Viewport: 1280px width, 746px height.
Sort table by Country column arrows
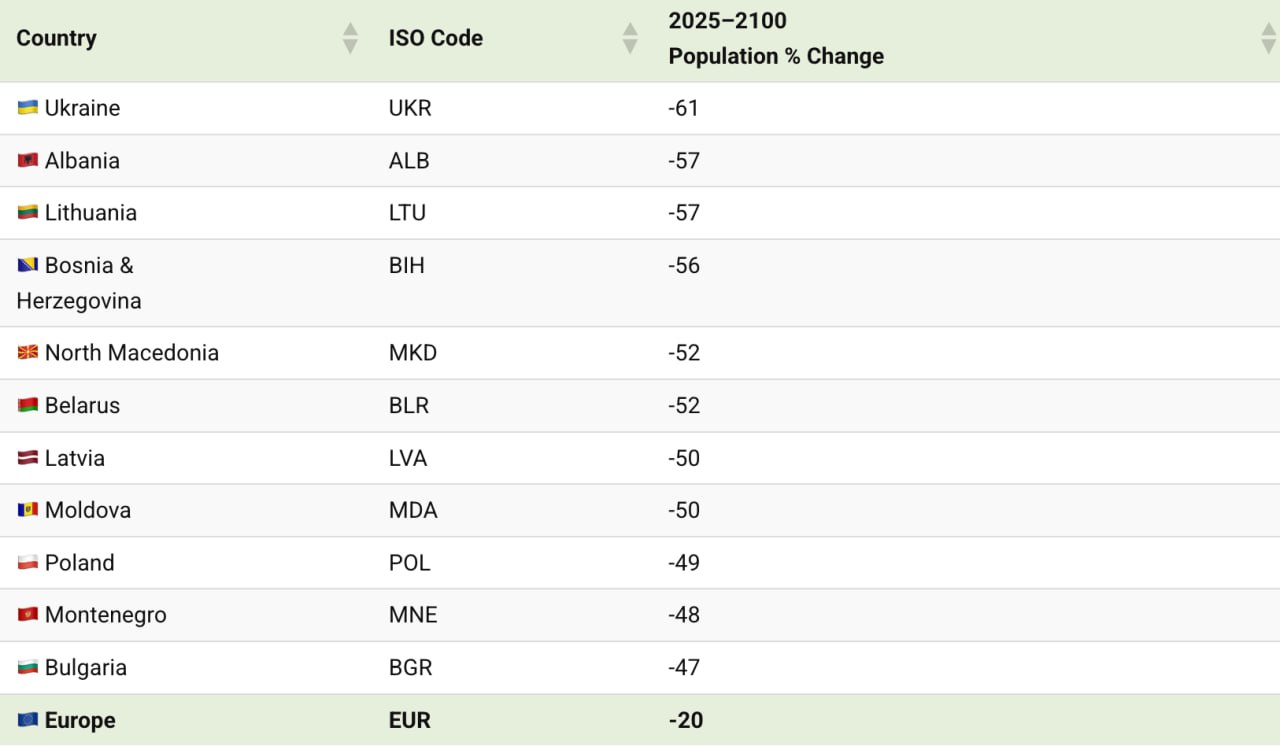(350, 38)
